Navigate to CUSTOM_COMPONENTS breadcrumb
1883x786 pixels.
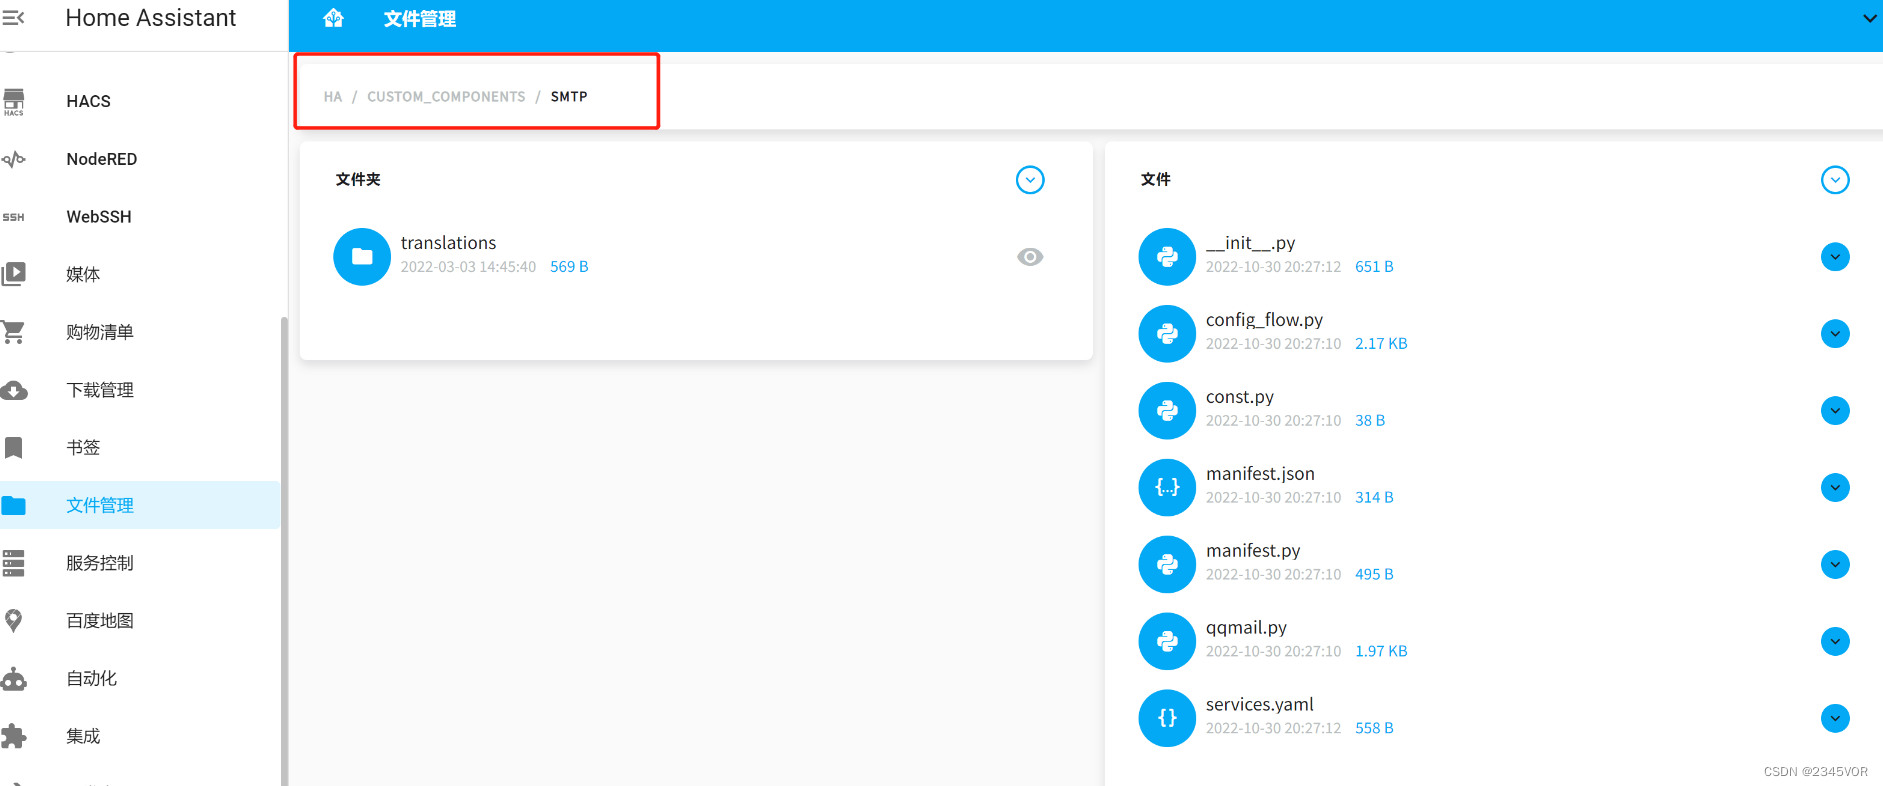point(446,97)
